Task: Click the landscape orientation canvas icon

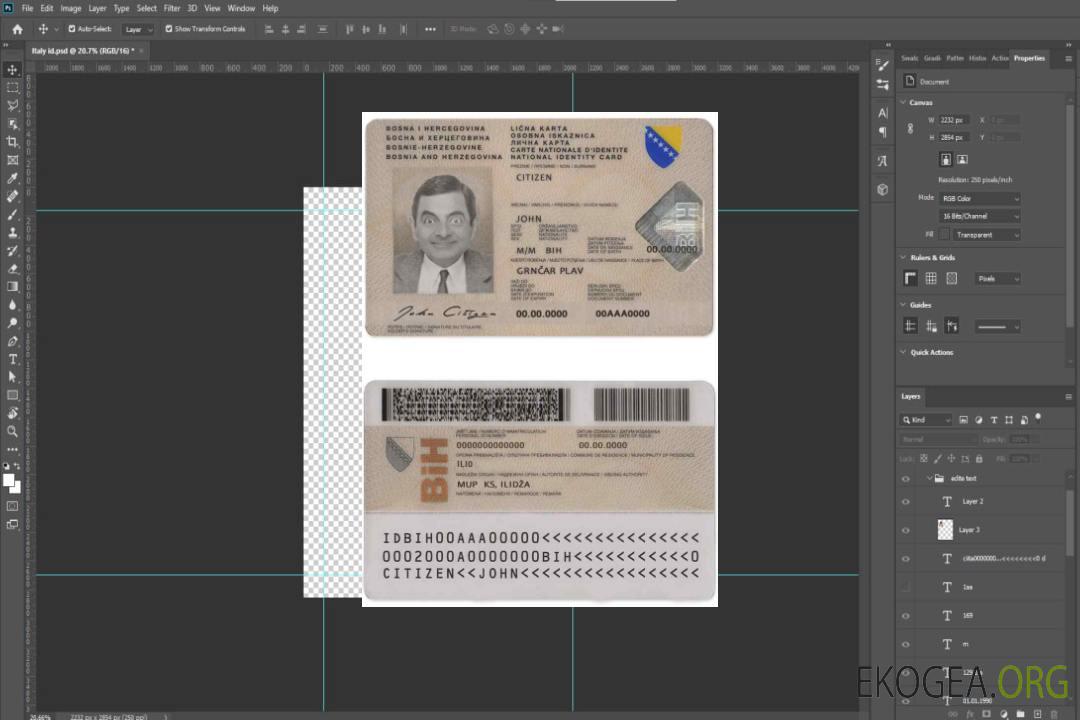Action: (962, 159)
